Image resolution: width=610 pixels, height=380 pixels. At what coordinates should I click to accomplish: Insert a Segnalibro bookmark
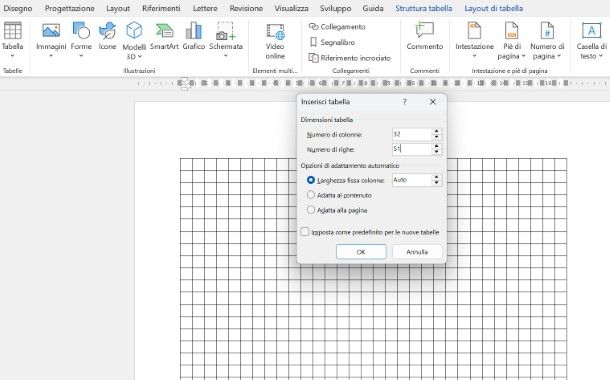332,42
